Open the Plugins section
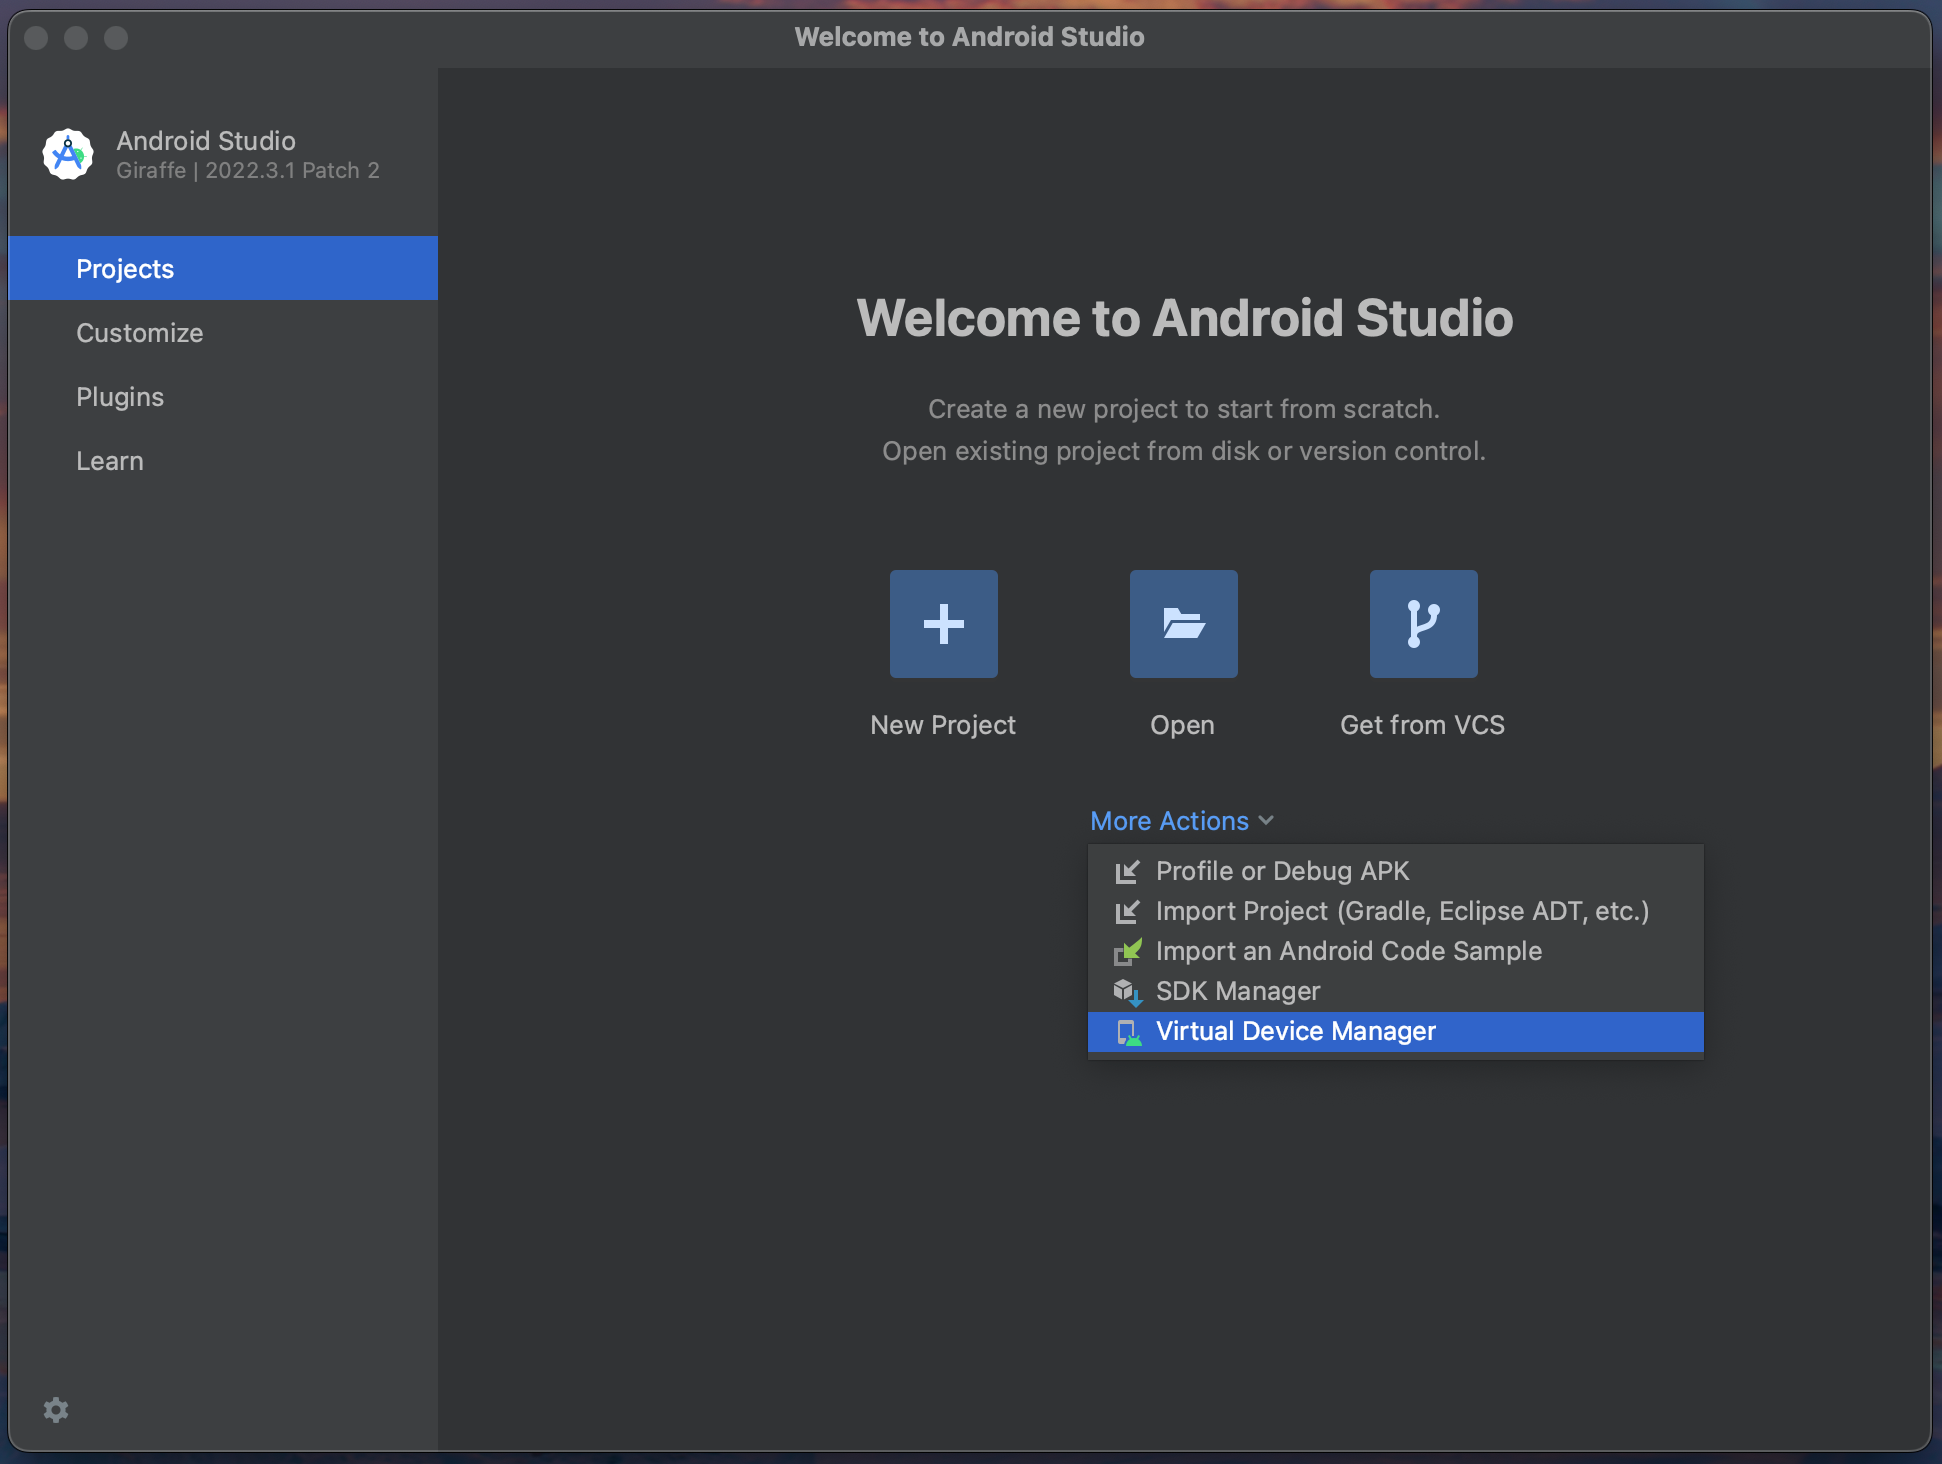The height and width of the screenshot is (1464, 1942). pyautogui.click(x=120, y=397)
